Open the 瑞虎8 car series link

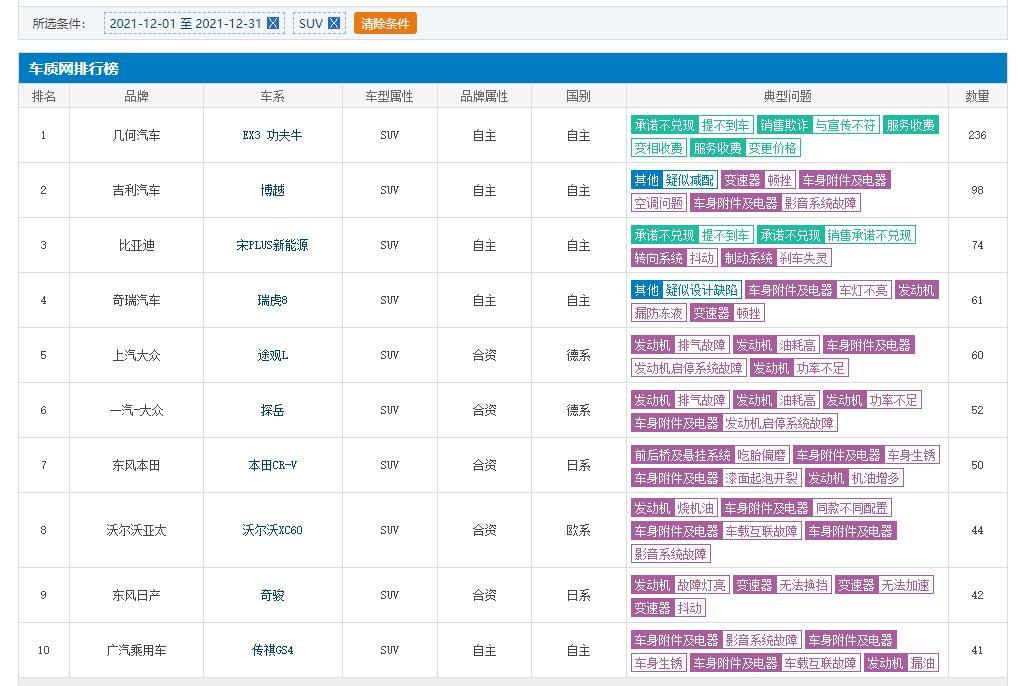click(x=272, y=300)
